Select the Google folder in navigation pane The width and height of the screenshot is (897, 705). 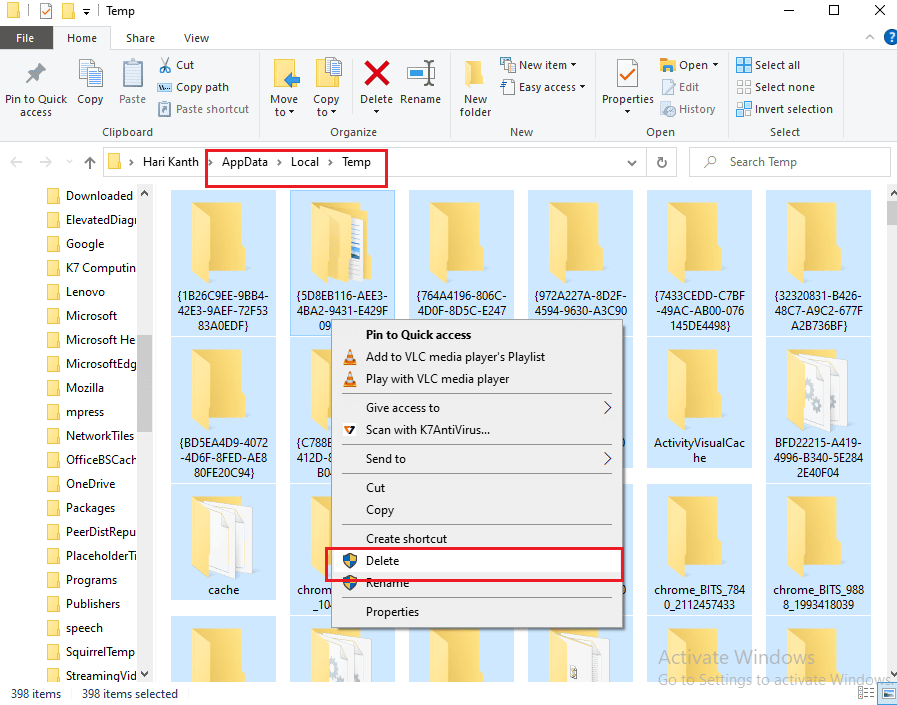point(85,244)
